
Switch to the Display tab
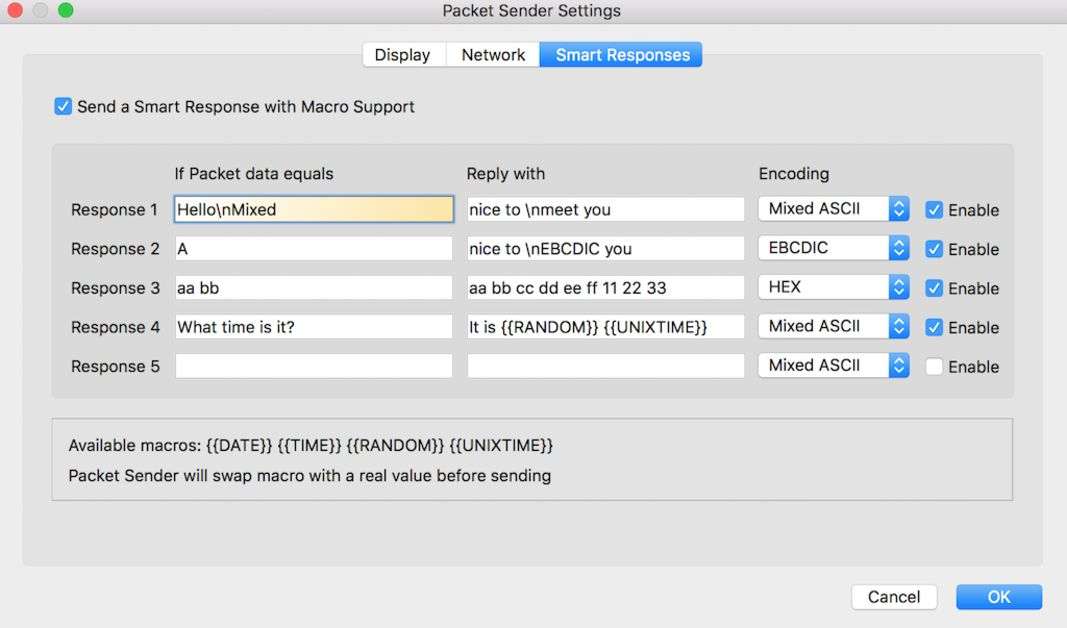tap(404, 54)
